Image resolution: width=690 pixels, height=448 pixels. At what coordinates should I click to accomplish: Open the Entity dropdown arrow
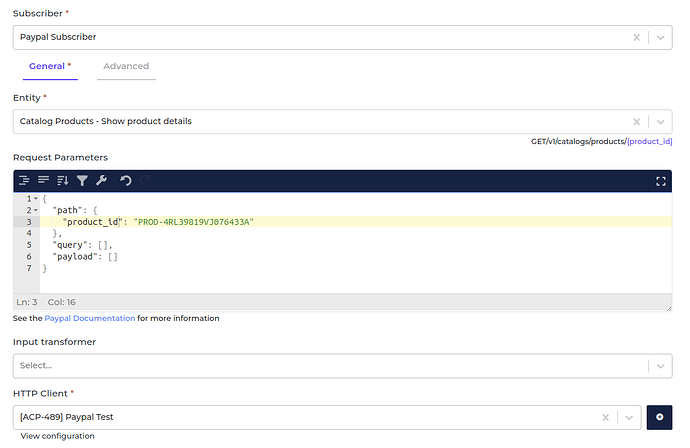tap(661, 122)
